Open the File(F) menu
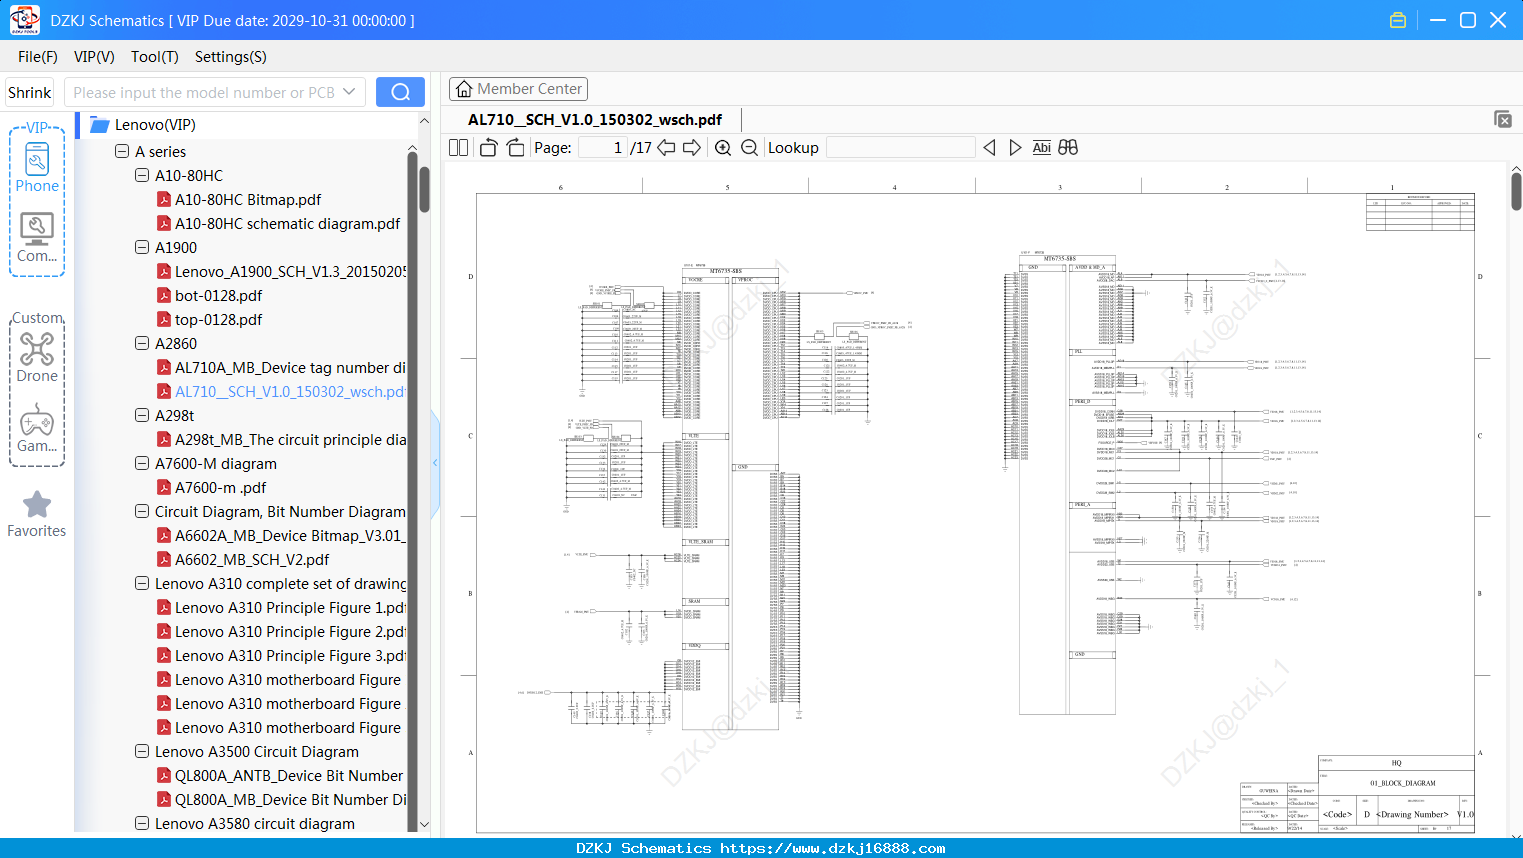Viewport: 1523px width, 858px height. click(x=38, y=57)
